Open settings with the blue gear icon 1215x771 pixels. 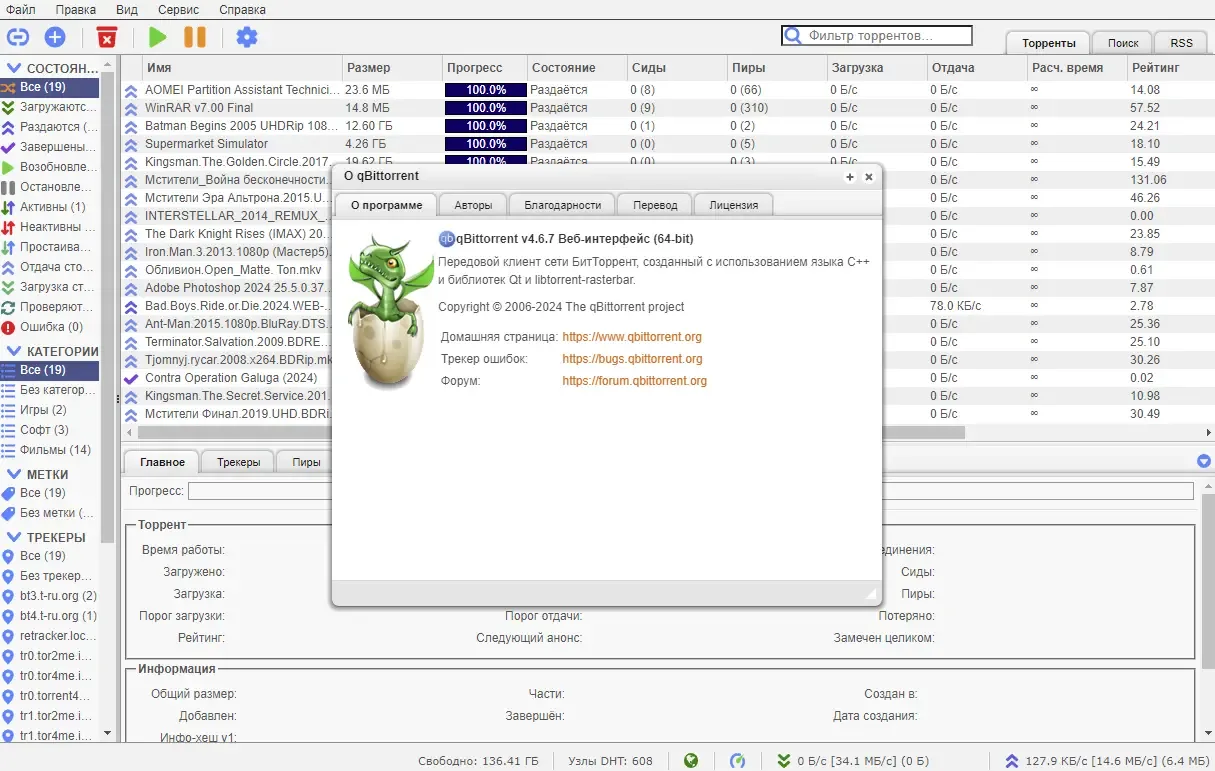246,37
